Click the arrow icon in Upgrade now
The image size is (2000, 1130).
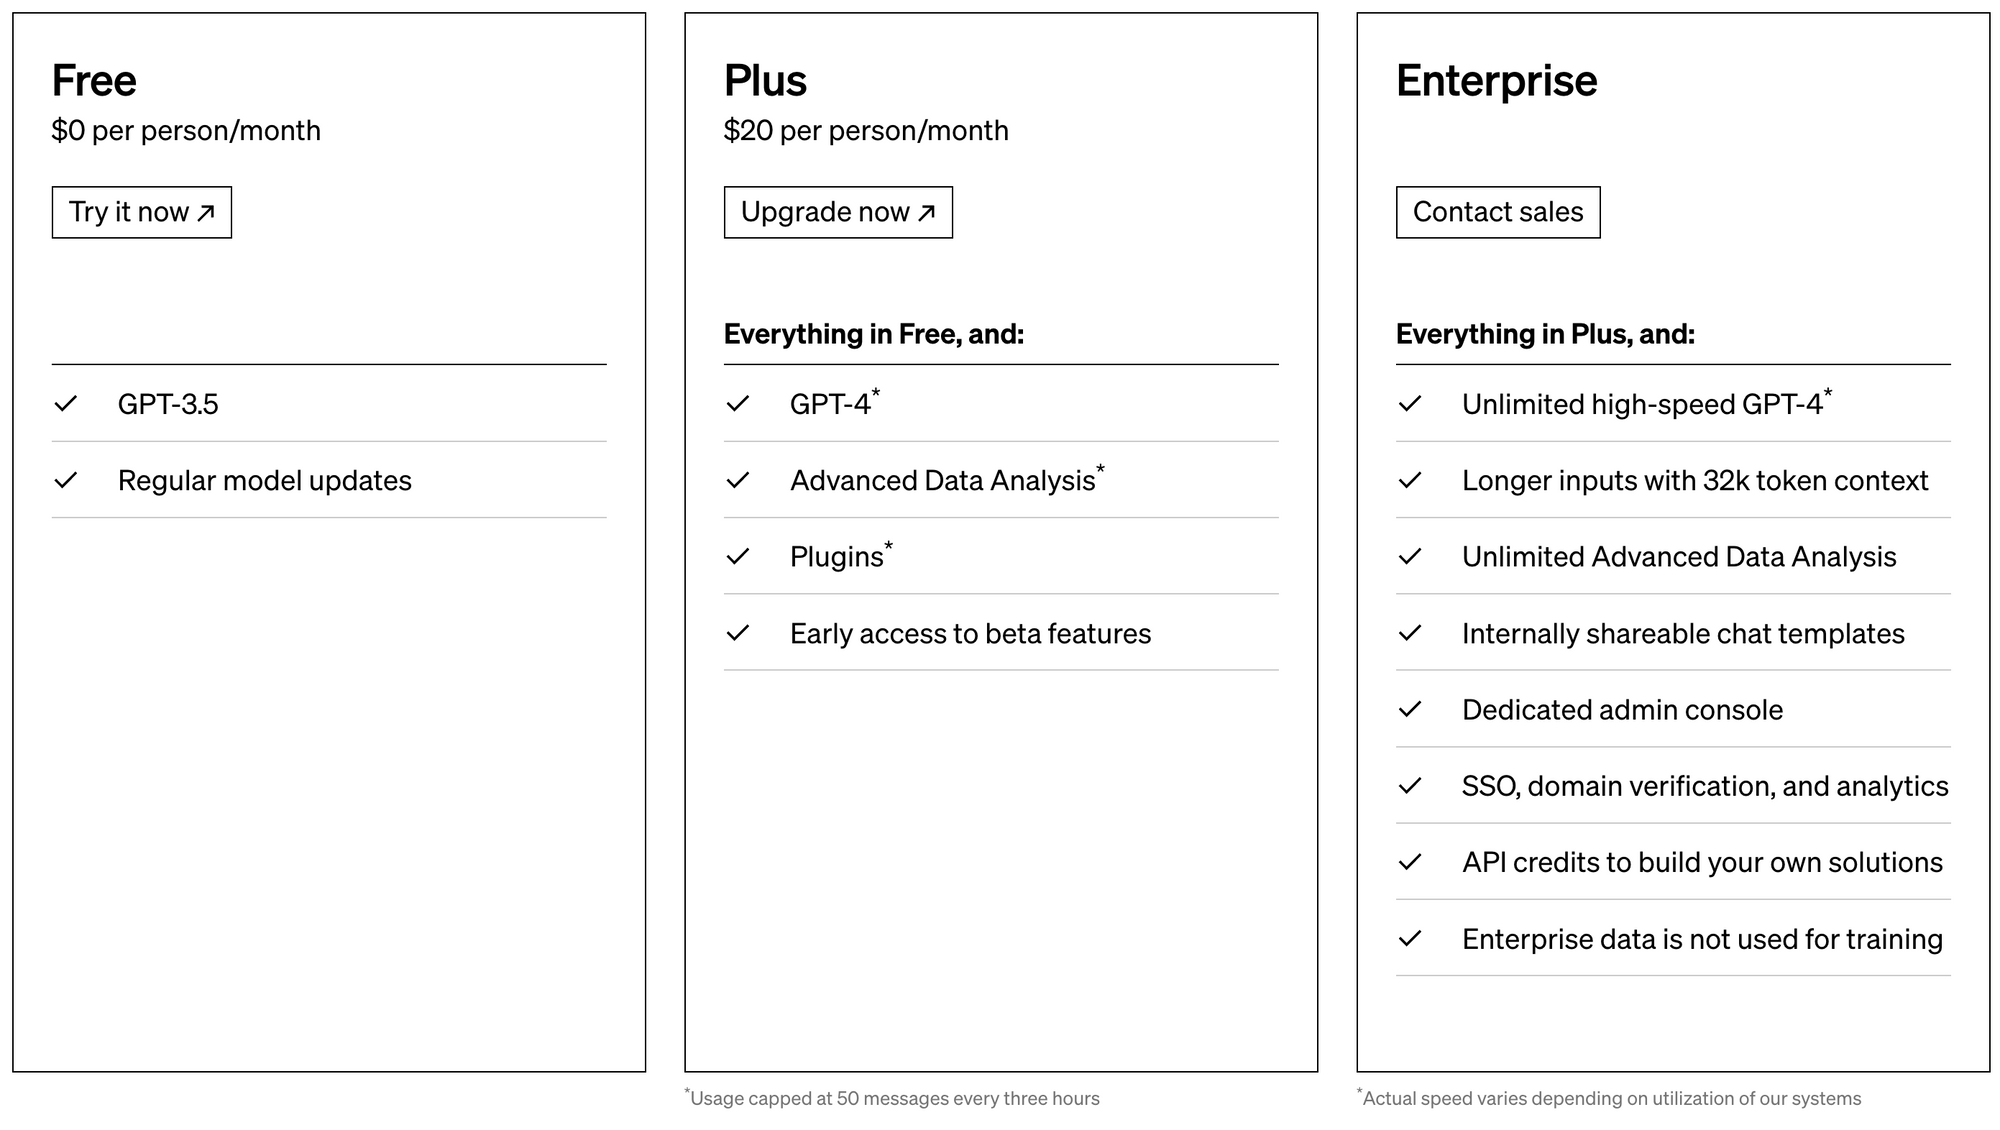[x=927, y=213]
